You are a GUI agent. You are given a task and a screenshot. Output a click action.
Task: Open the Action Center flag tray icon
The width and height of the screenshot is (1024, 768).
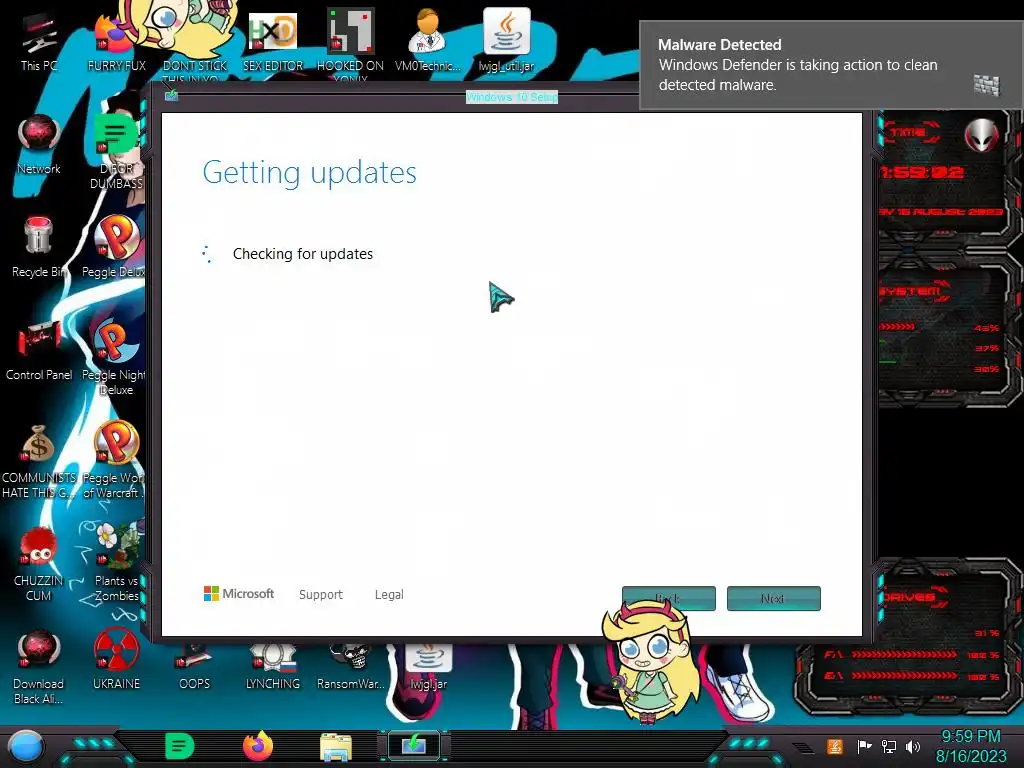coord(864,746)
